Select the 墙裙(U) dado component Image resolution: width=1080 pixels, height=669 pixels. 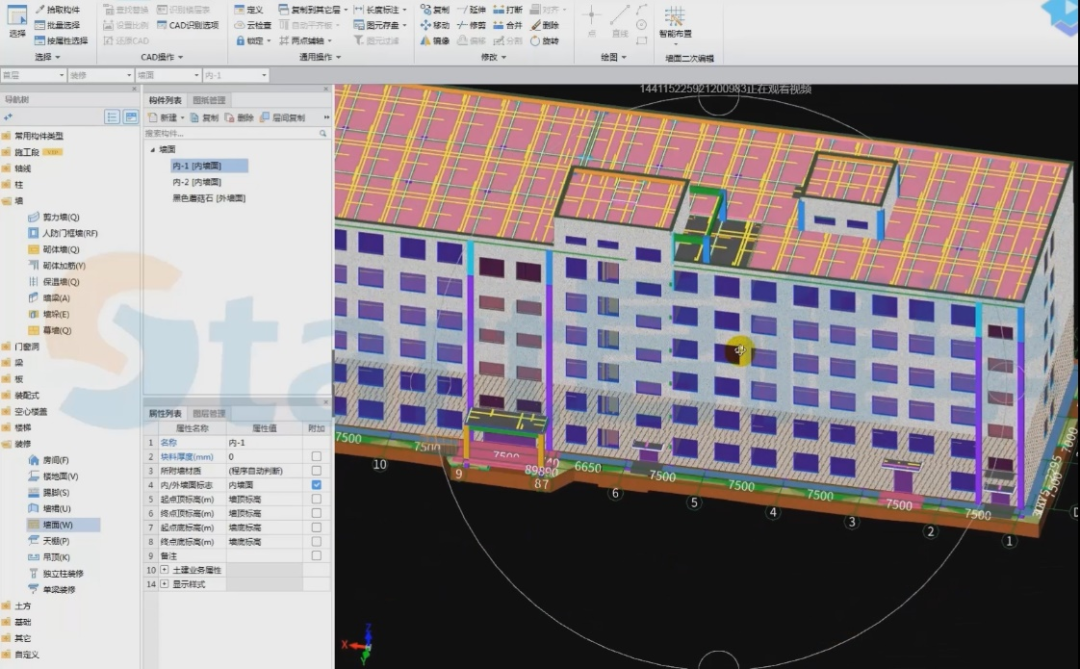point(48,508)
